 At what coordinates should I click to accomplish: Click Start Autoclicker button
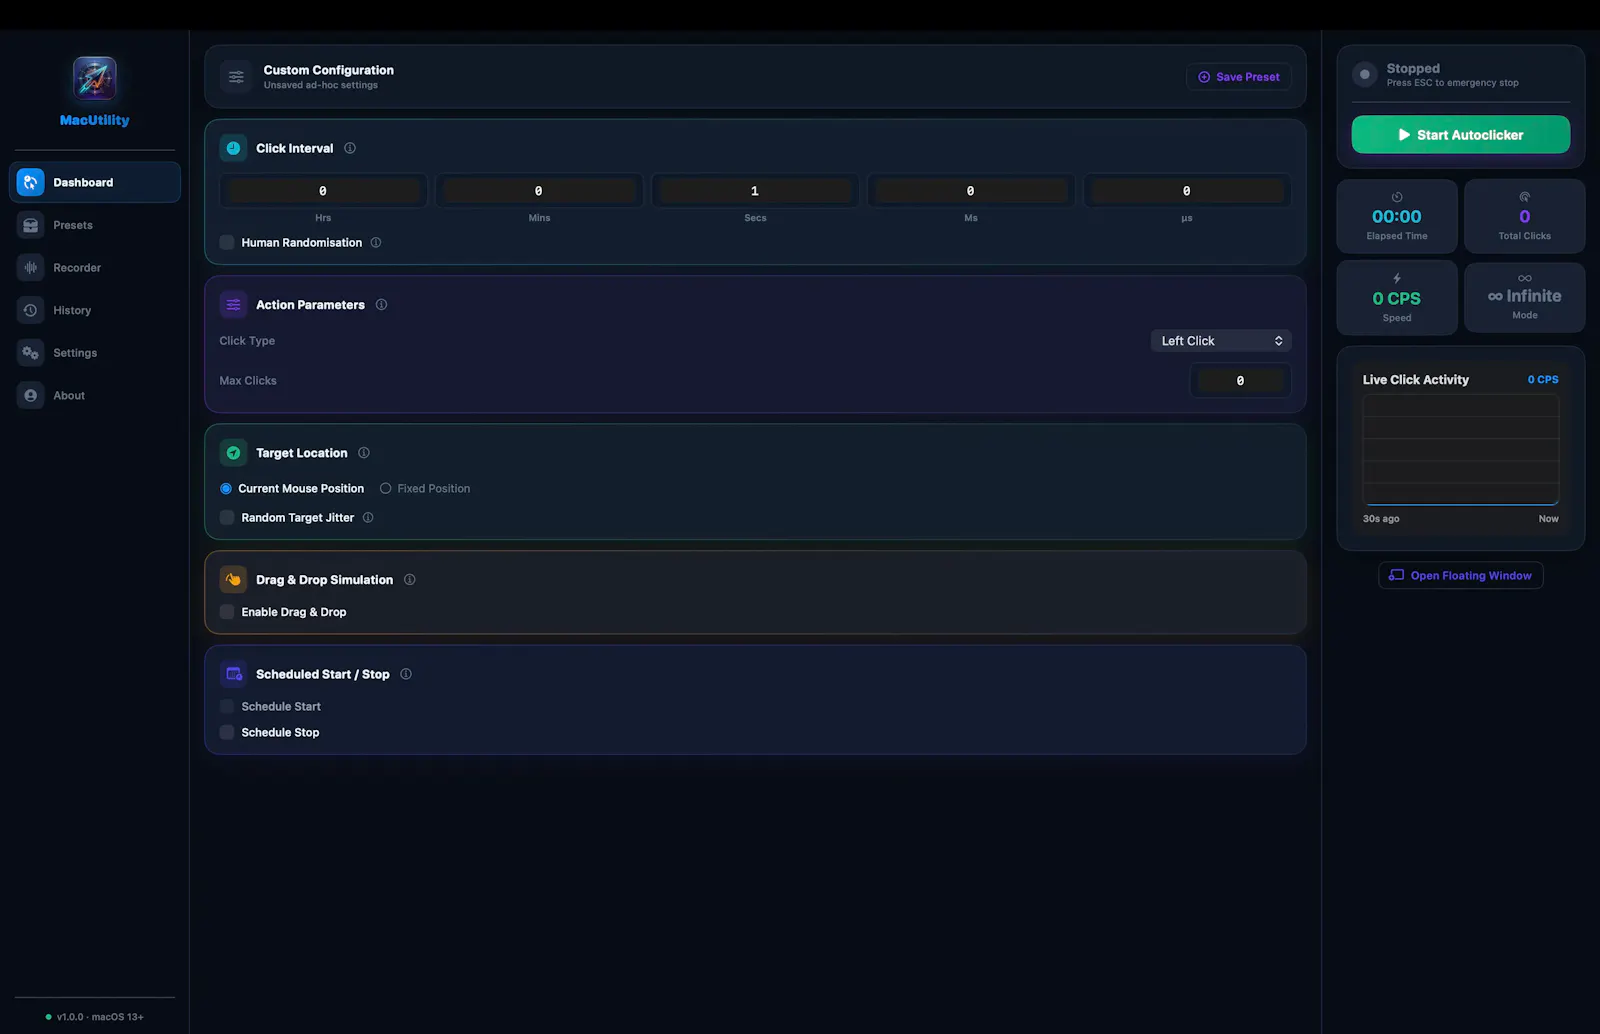1461,135
